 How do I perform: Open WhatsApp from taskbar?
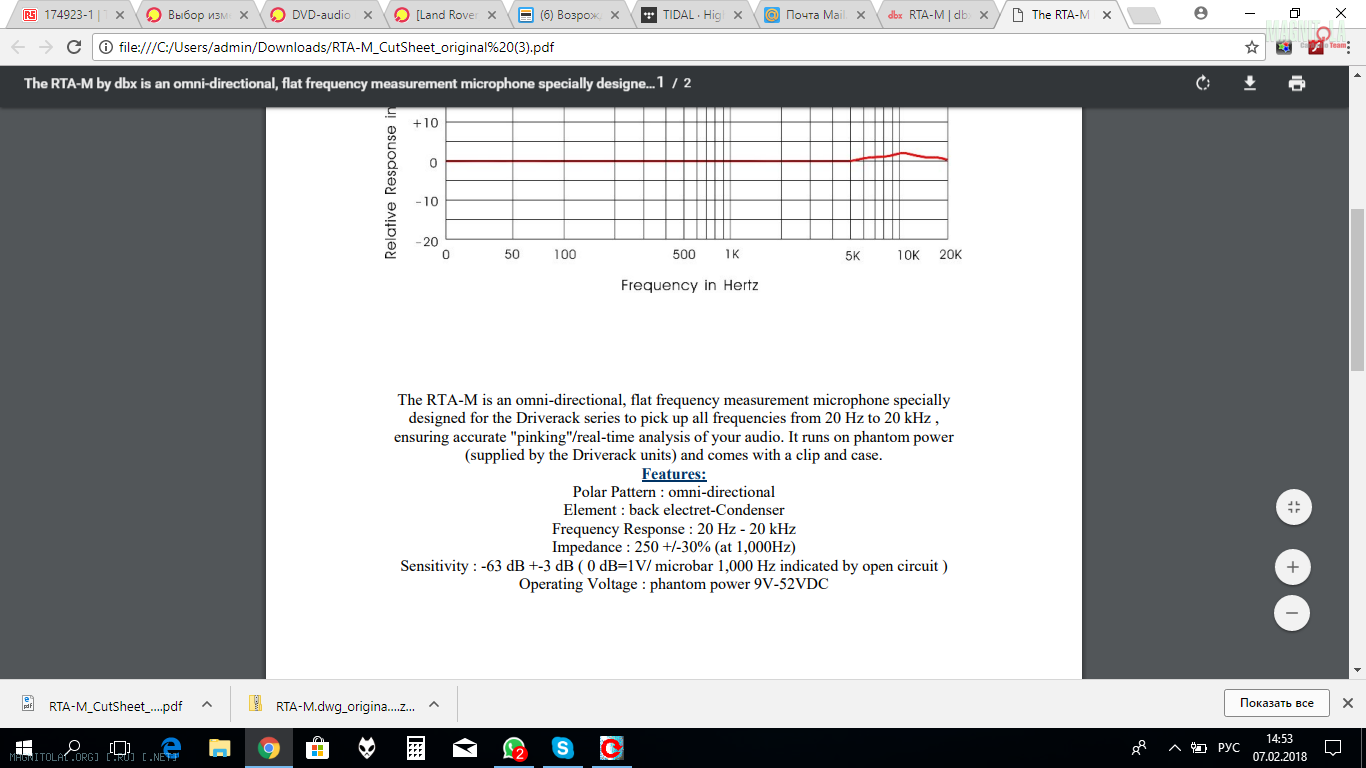point(513,748)
